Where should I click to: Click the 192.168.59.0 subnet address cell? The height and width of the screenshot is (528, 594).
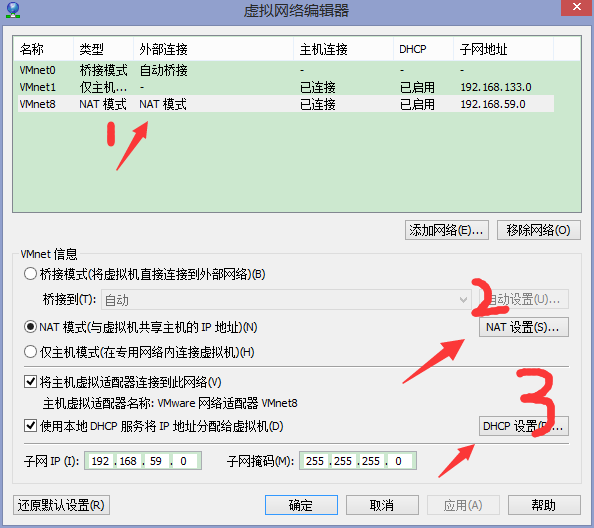coord(493,104)
